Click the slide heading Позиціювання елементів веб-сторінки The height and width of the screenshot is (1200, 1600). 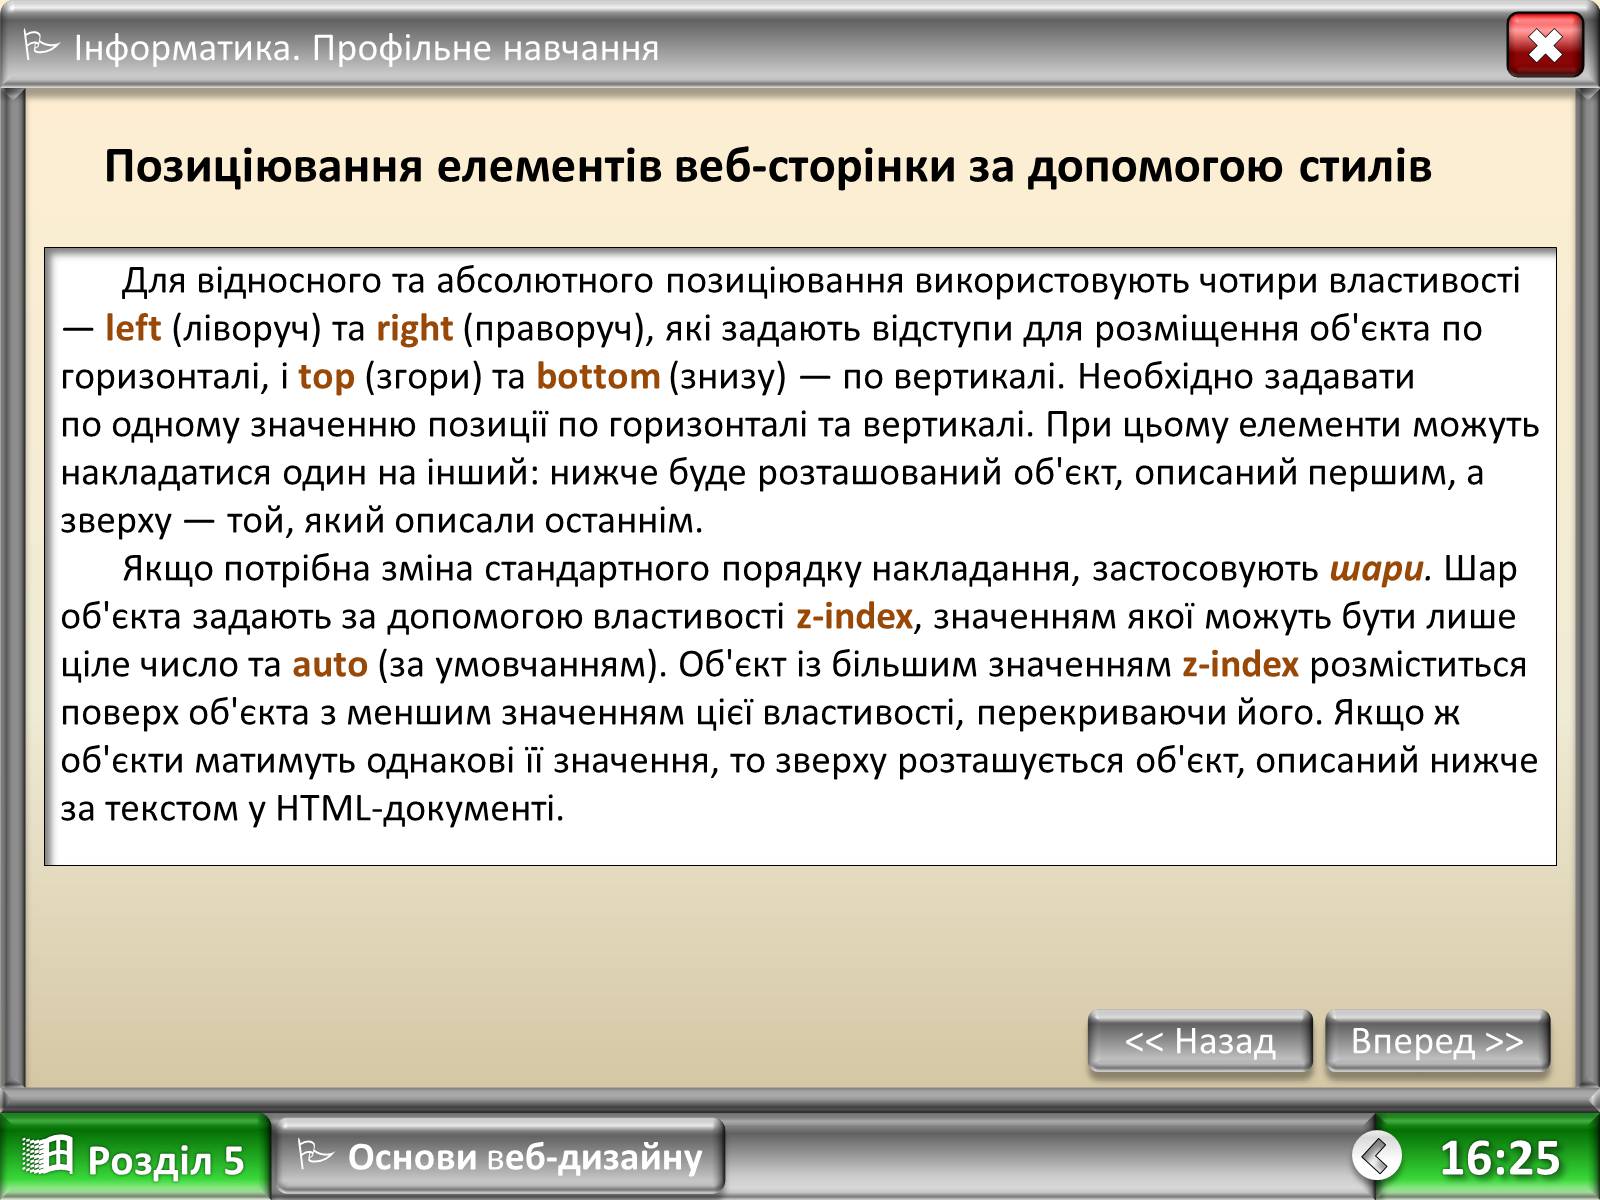[x=768, y=167]
